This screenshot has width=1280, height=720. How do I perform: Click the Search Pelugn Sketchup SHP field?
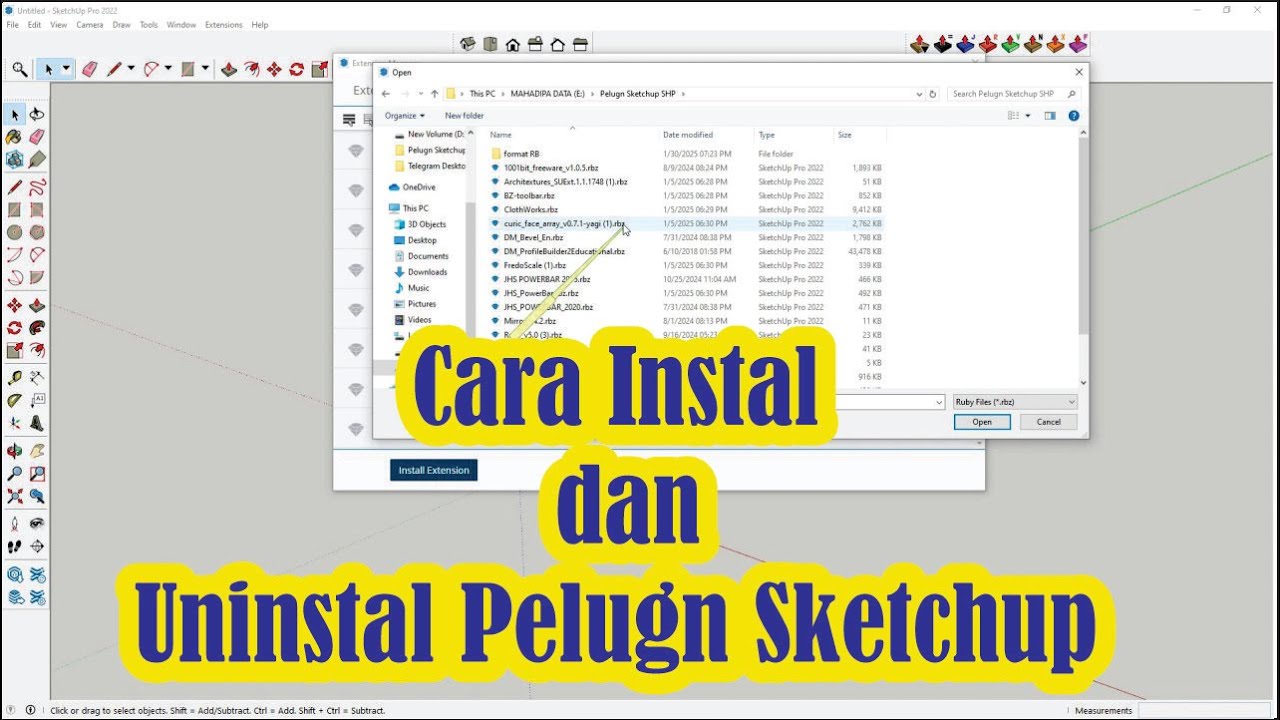coord(1014,94)
